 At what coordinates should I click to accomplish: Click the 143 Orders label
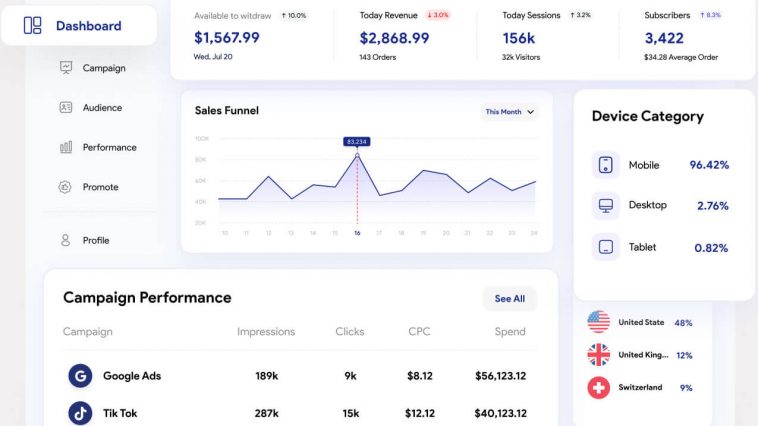point(378,57)
